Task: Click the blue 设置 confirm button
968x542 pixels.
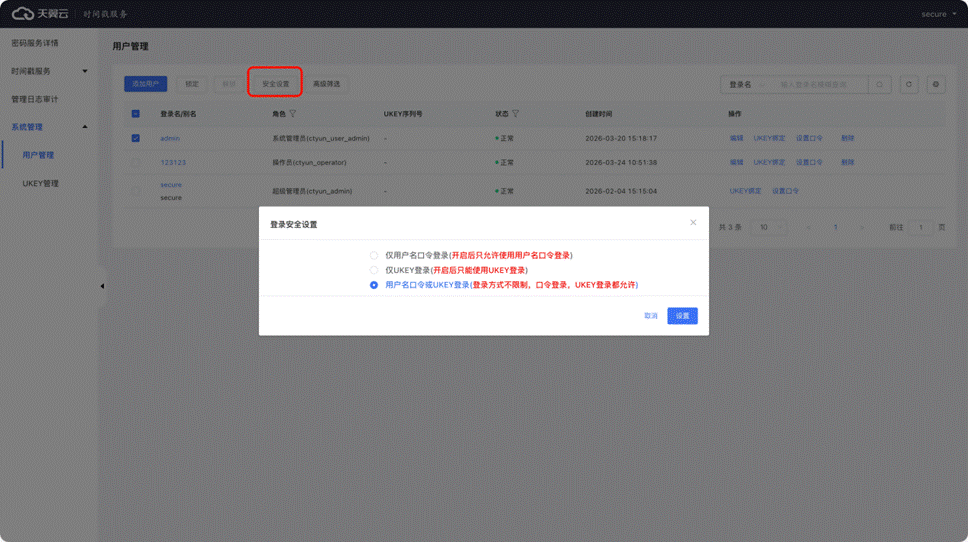Action: 682,316
